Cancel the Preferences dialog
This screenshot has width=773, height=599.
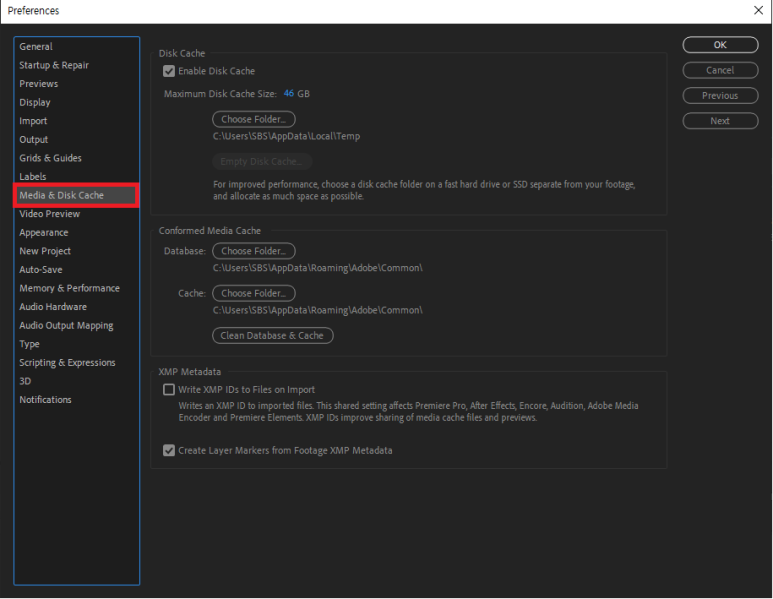tap(720, 70)
